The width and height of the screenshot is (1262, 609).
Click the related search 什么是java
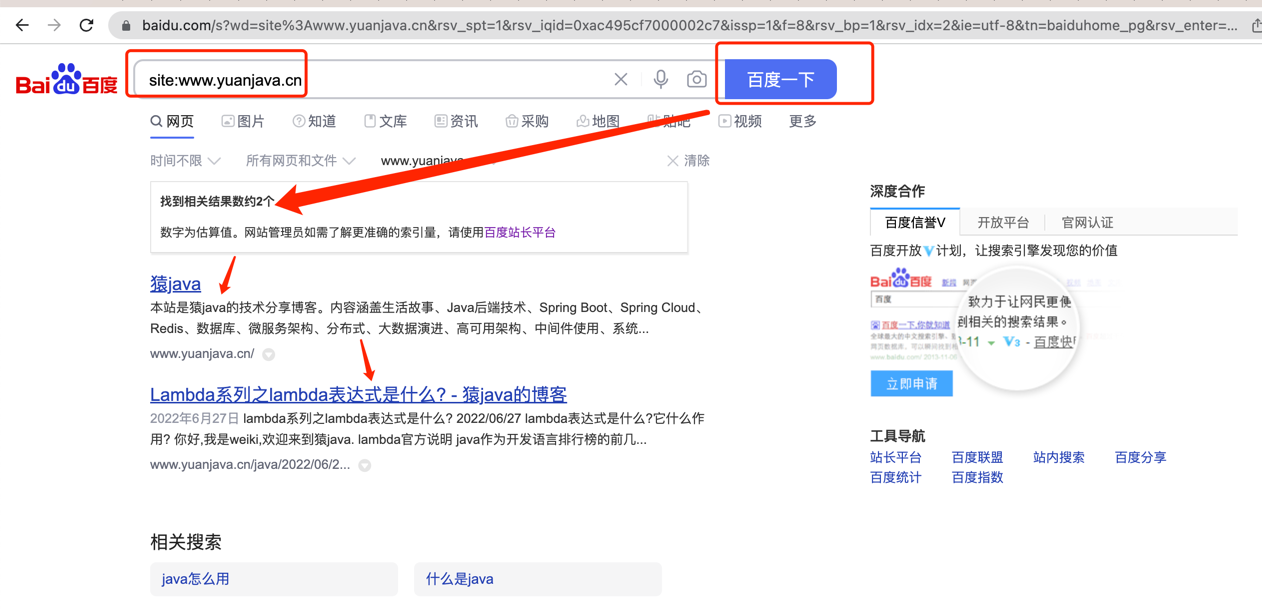538,579
